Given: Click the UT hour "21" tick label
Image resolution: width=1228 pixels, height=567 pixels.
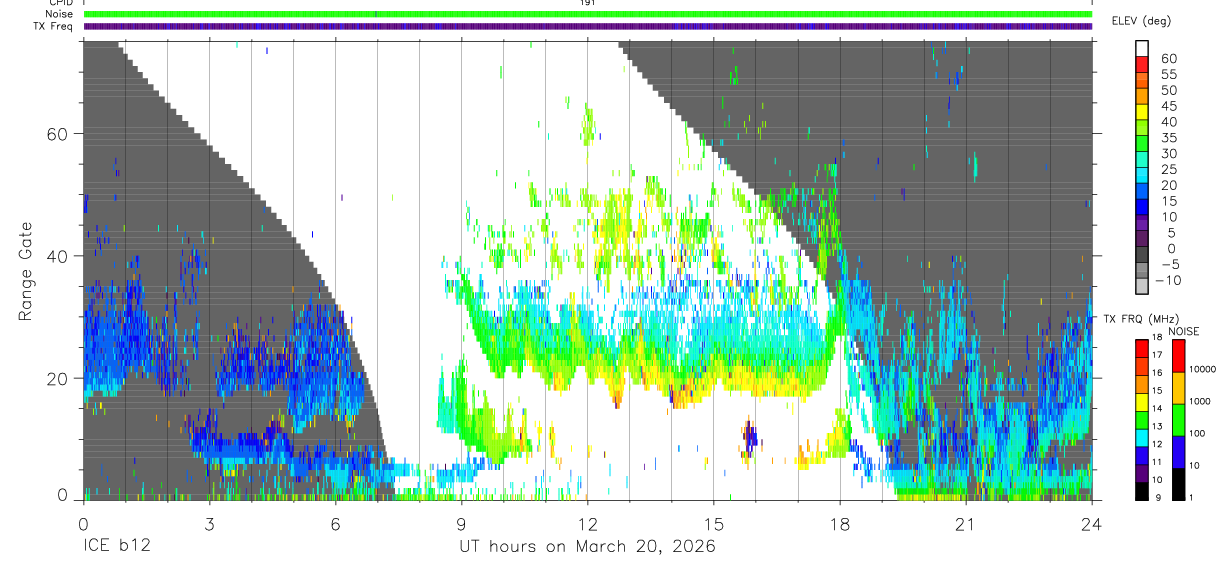Looking at the screenshot, I should pyautogui.click(x=965, y=523).
